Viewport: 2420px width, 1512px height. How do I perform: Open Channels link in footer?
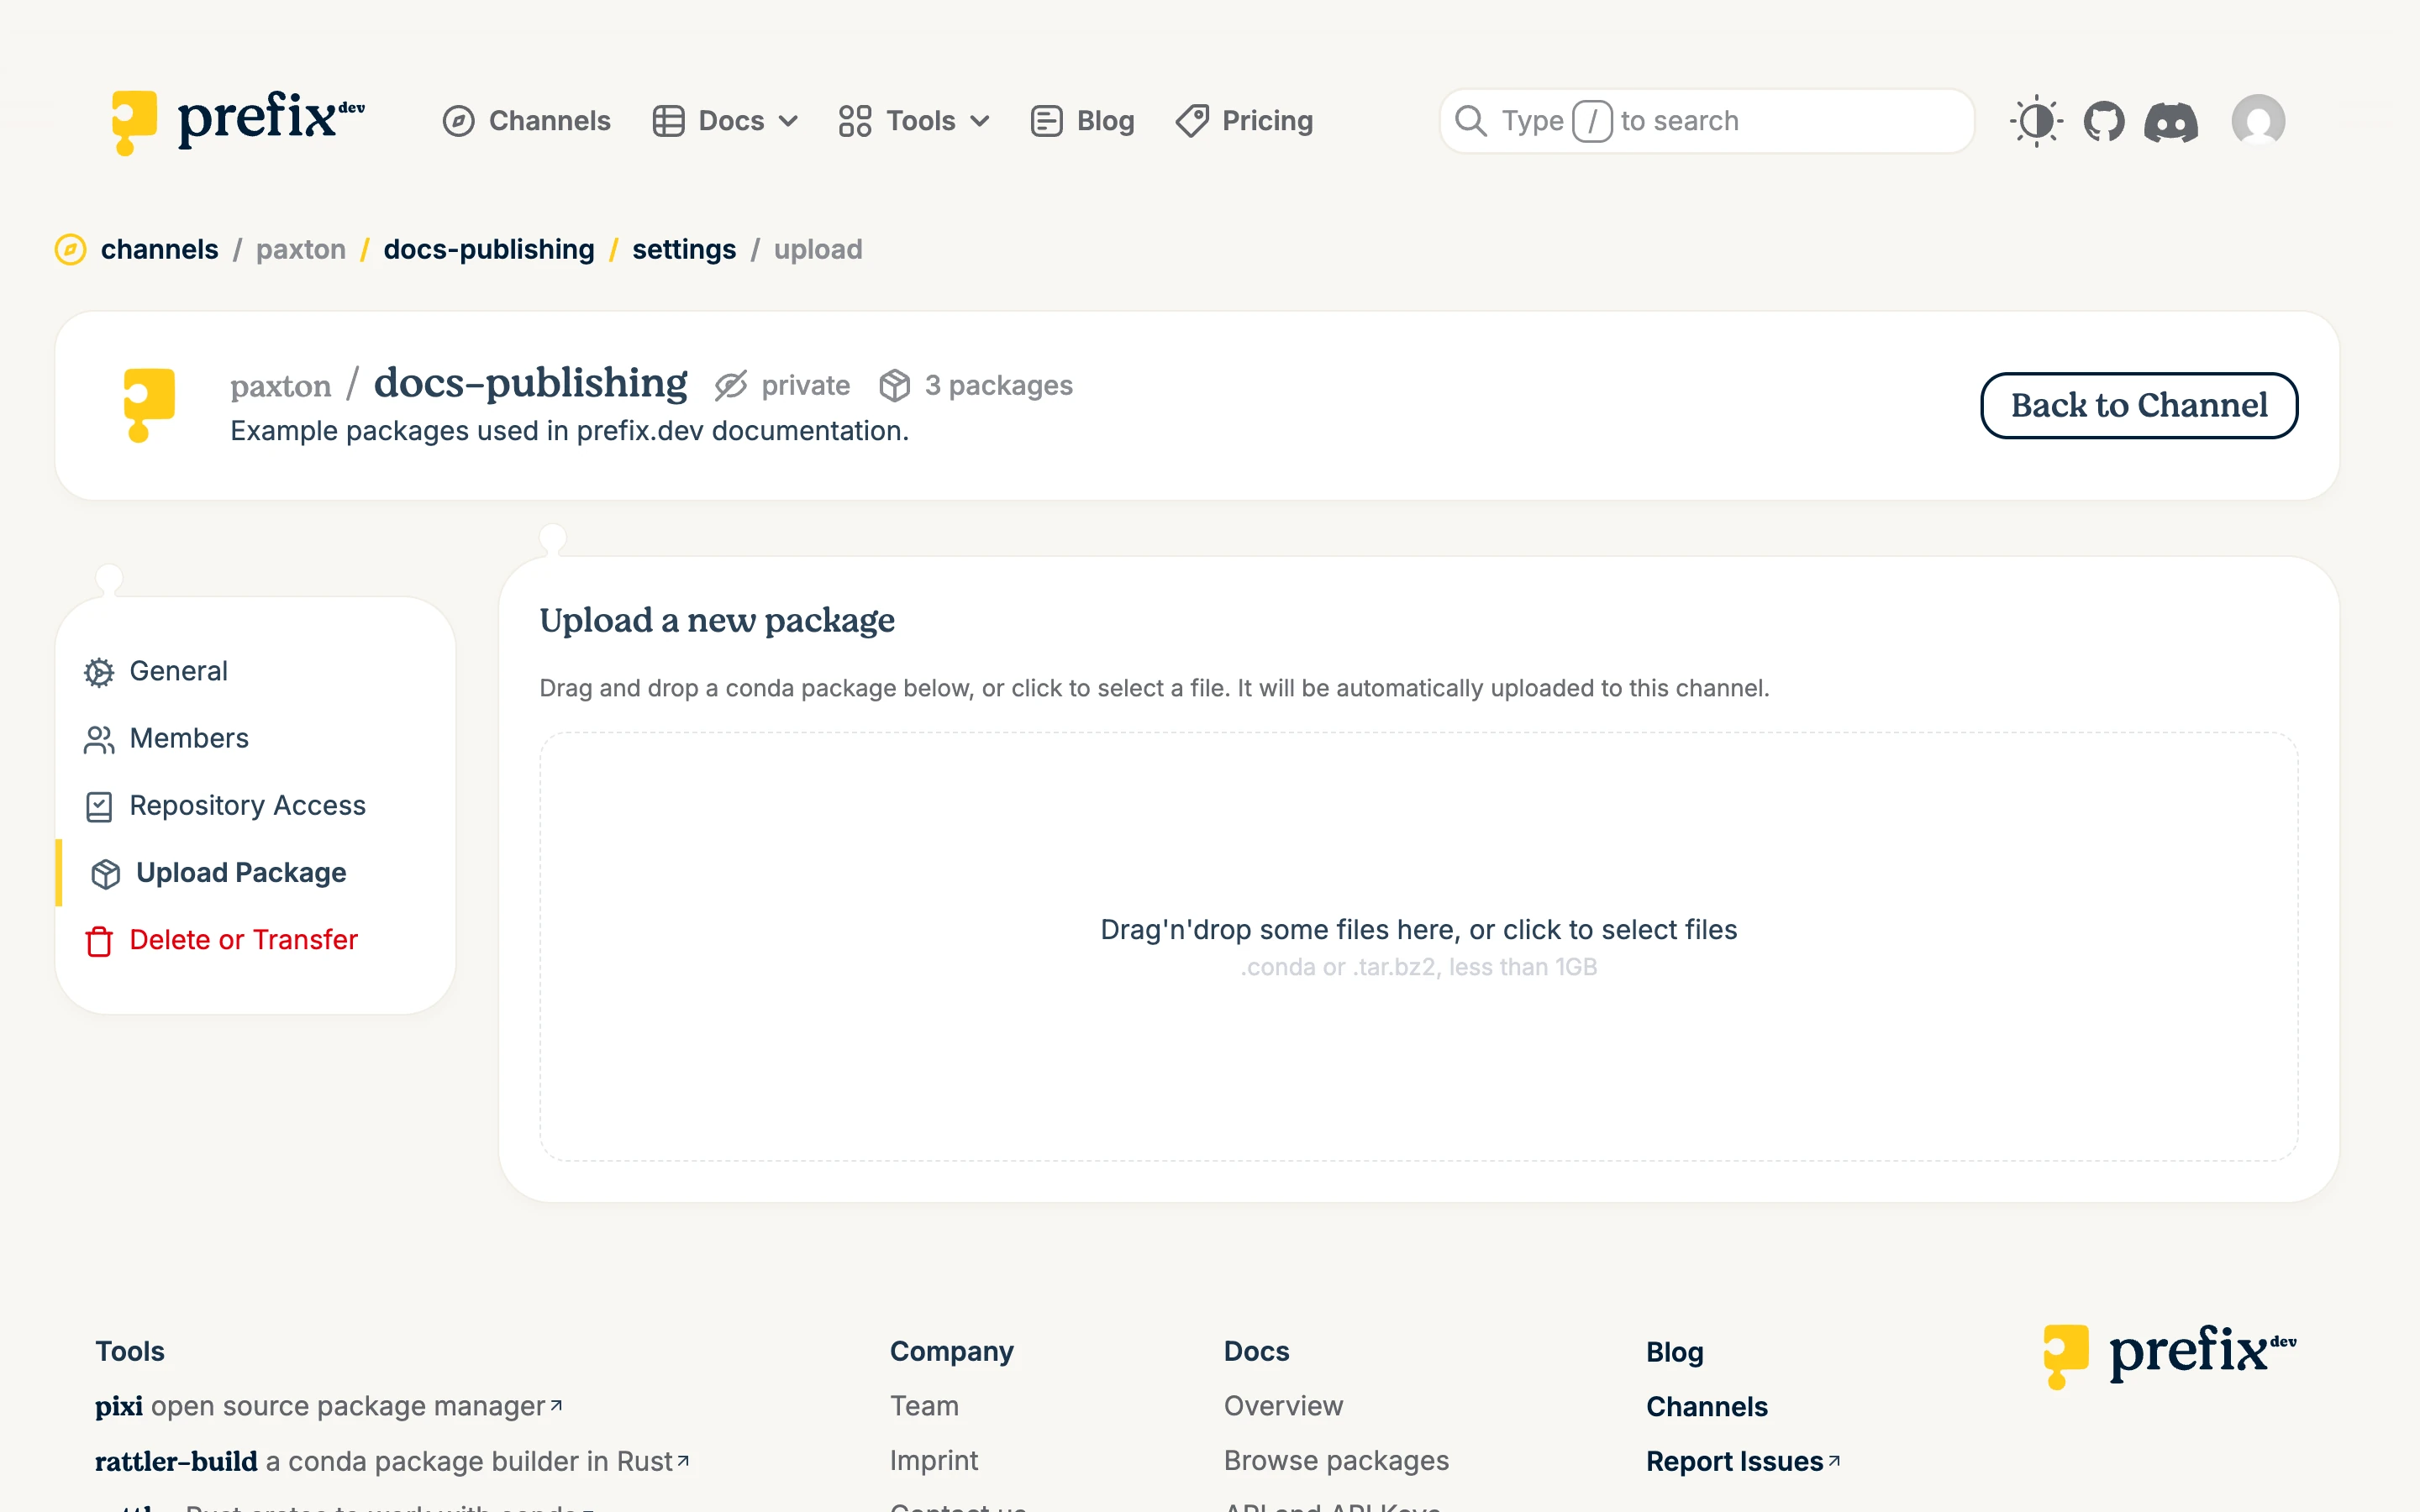tap(1707, 1407)
